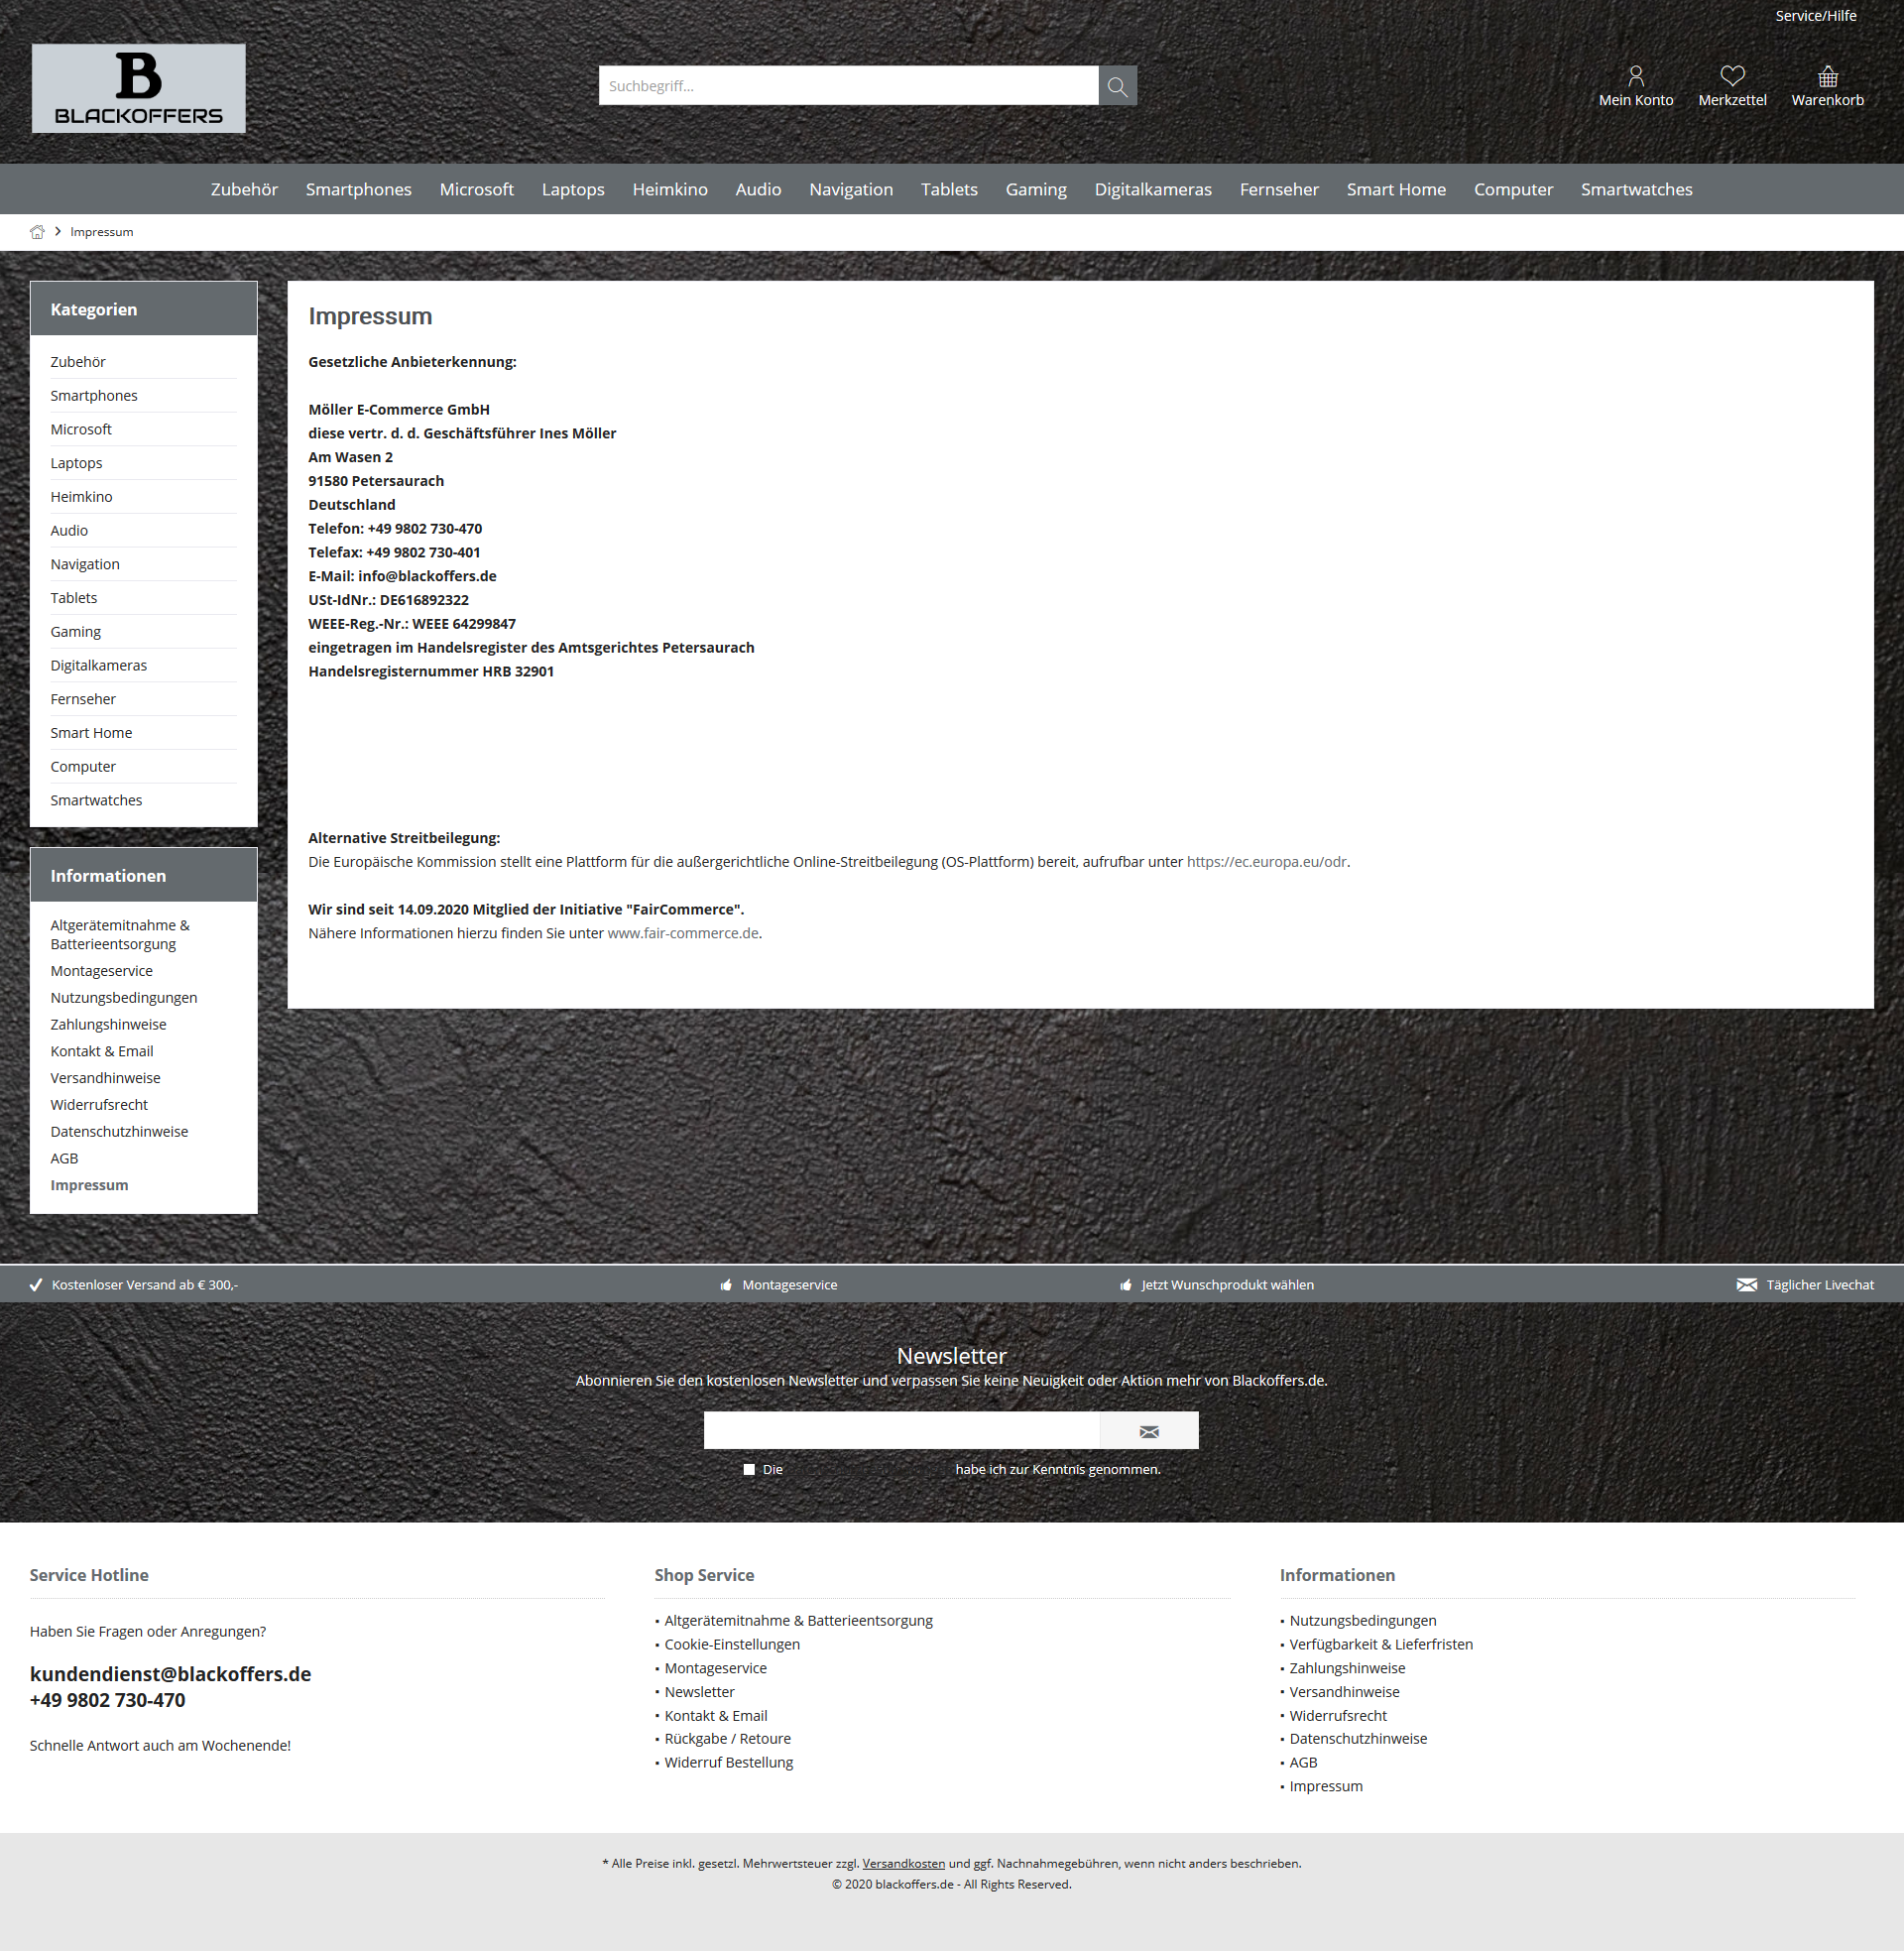Open Zahlungshinweise in Informationen sidebar
Screen dimensions: 1904x1951
pyautogui.click(x=108, y=1024)
